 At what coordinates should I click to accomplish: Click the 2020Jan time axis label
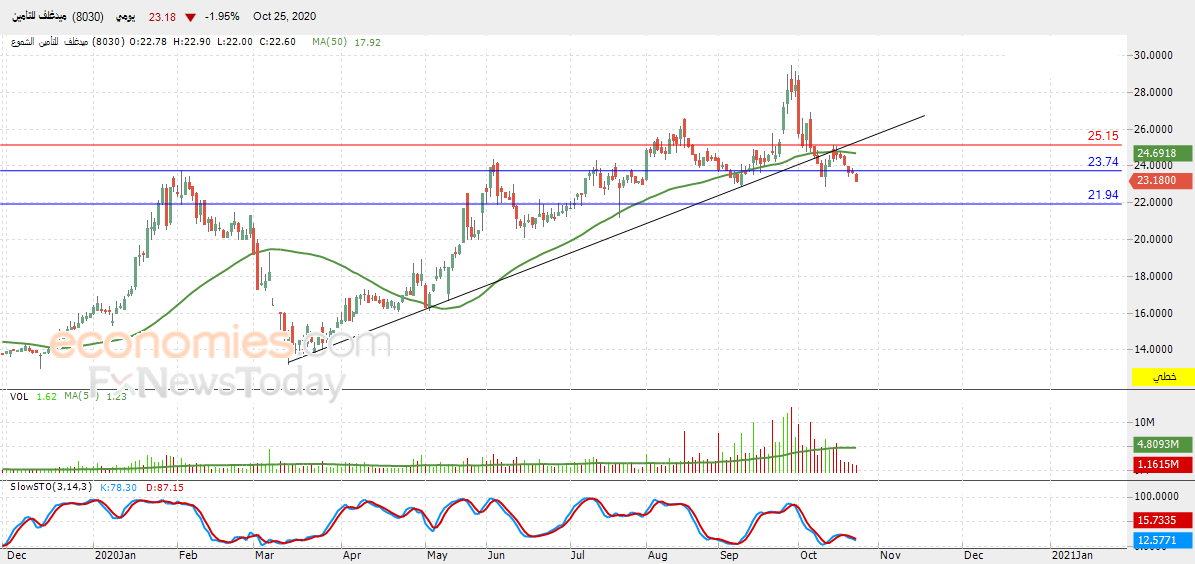click(114, 556)
